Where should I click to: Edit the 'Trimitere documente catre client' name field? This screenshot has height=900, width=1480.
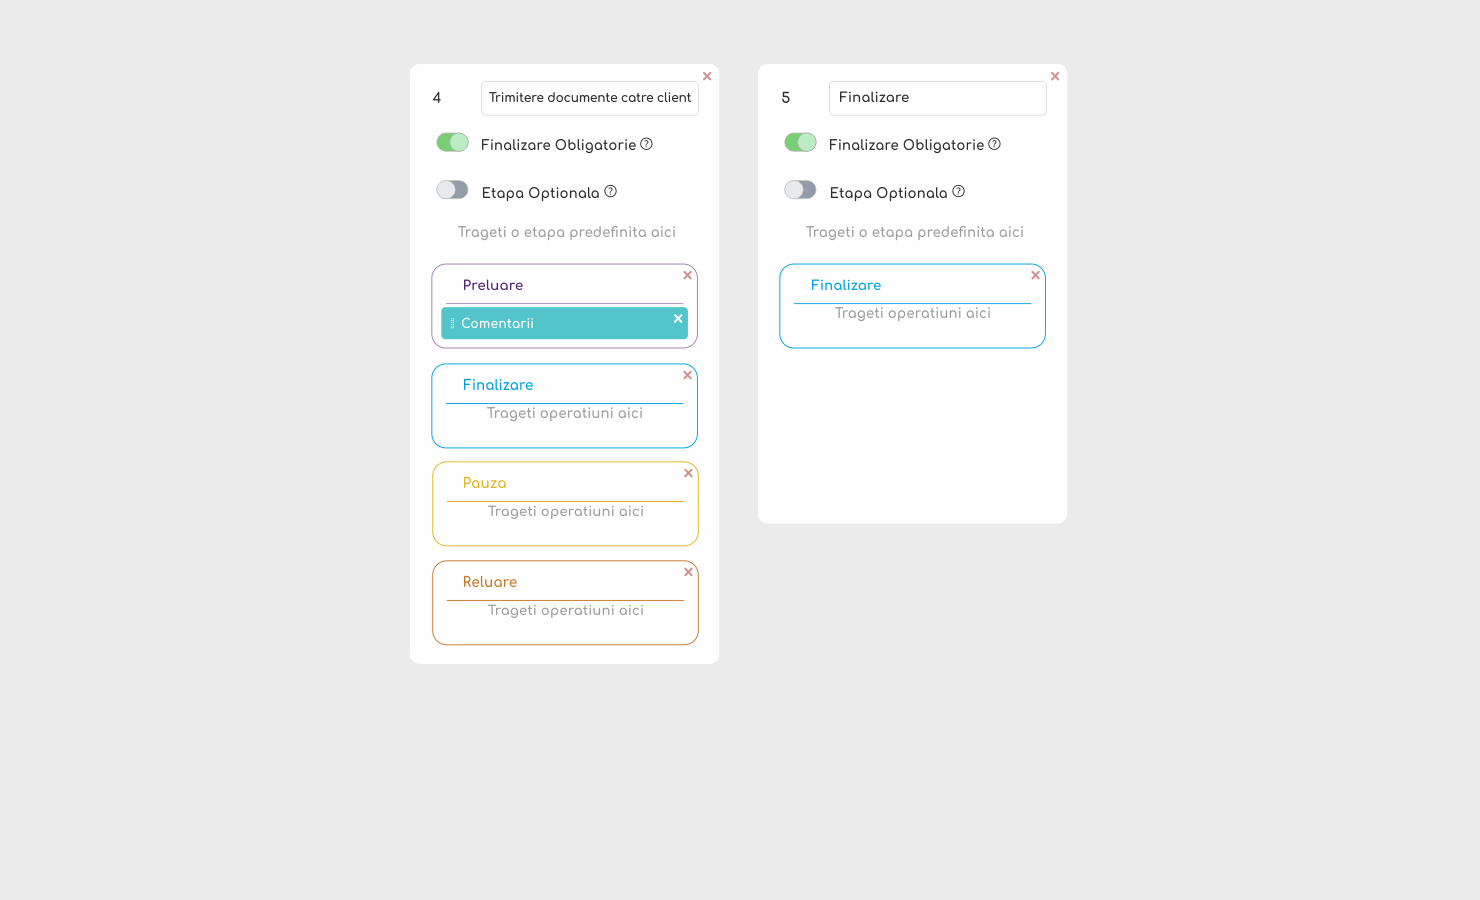590,98
